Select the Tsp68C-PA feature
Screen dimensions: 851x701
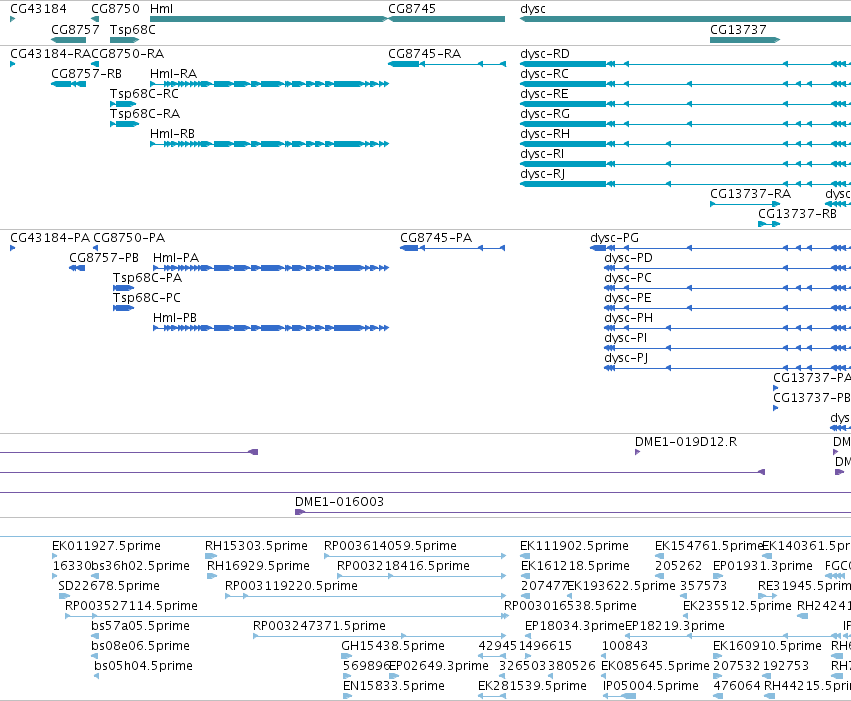(123, 288)
